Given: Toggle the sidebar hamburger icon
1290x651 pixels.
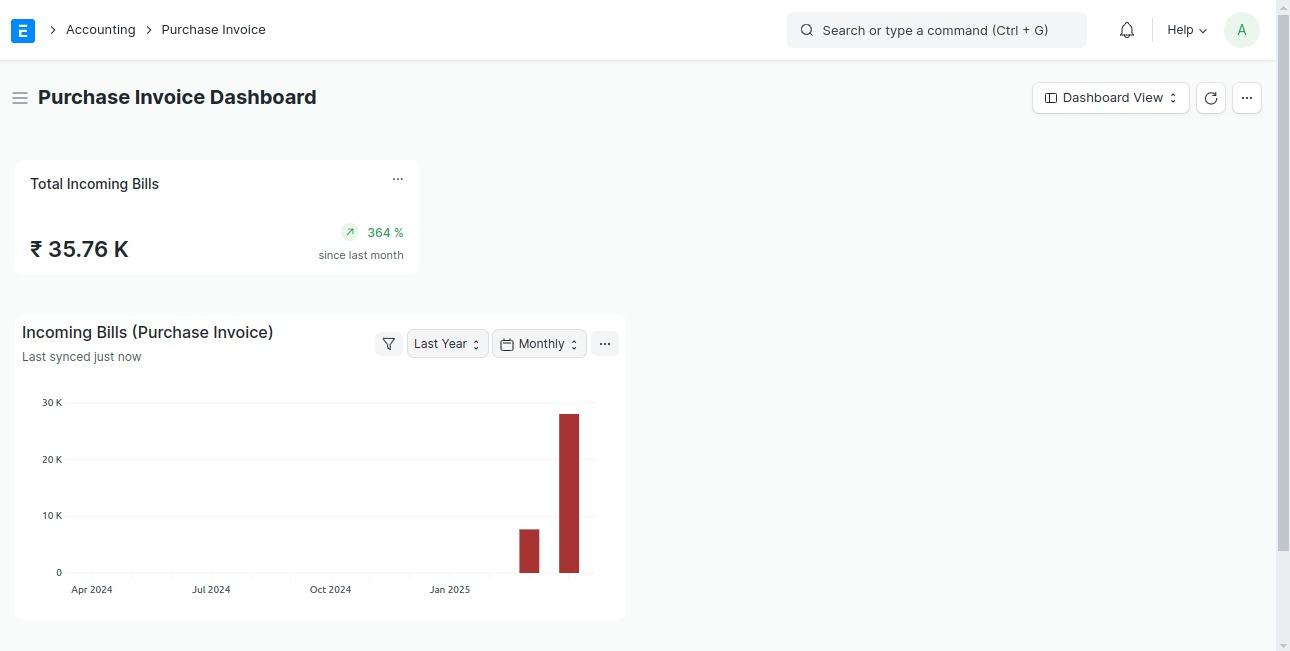Looking at the screenshot, I should click(20, 98).
